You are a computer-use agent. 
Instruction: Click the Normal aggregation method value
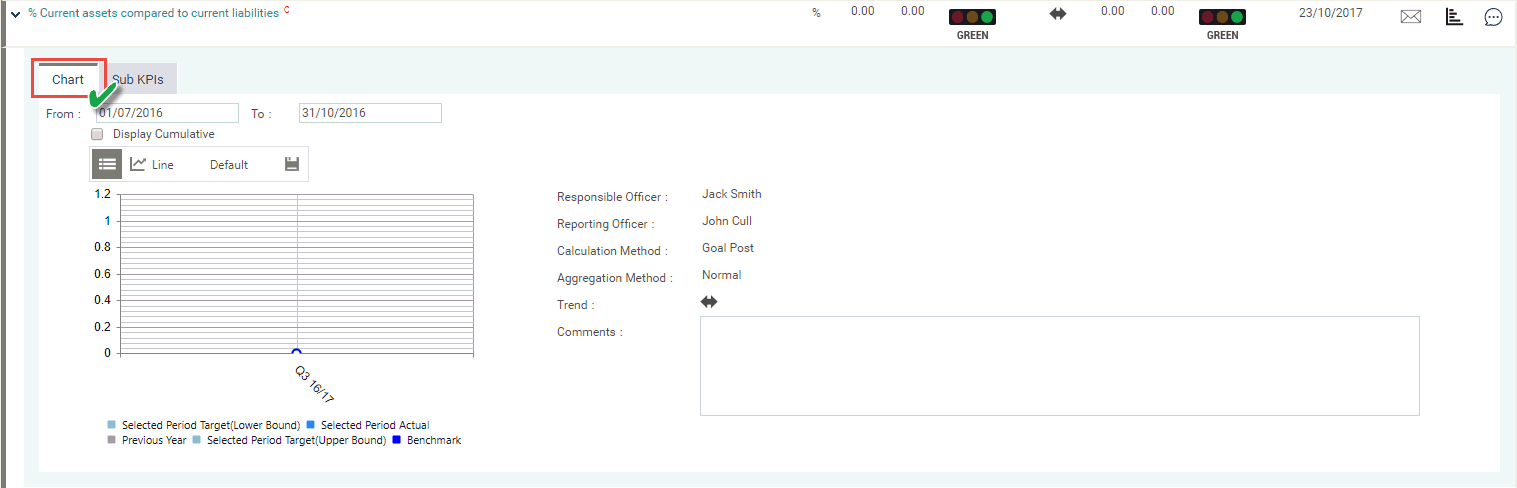click(x=722, y=275)
